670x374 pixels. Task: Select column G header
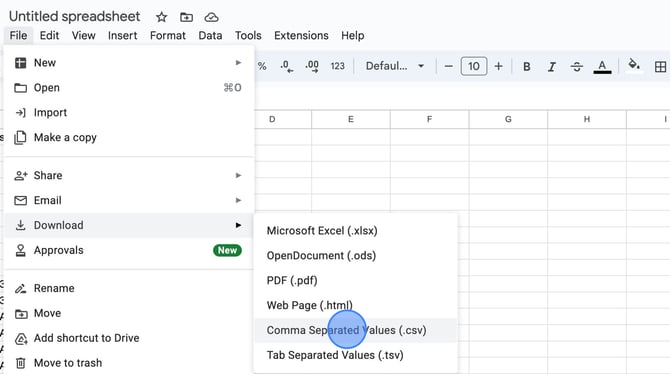(508, 119)
